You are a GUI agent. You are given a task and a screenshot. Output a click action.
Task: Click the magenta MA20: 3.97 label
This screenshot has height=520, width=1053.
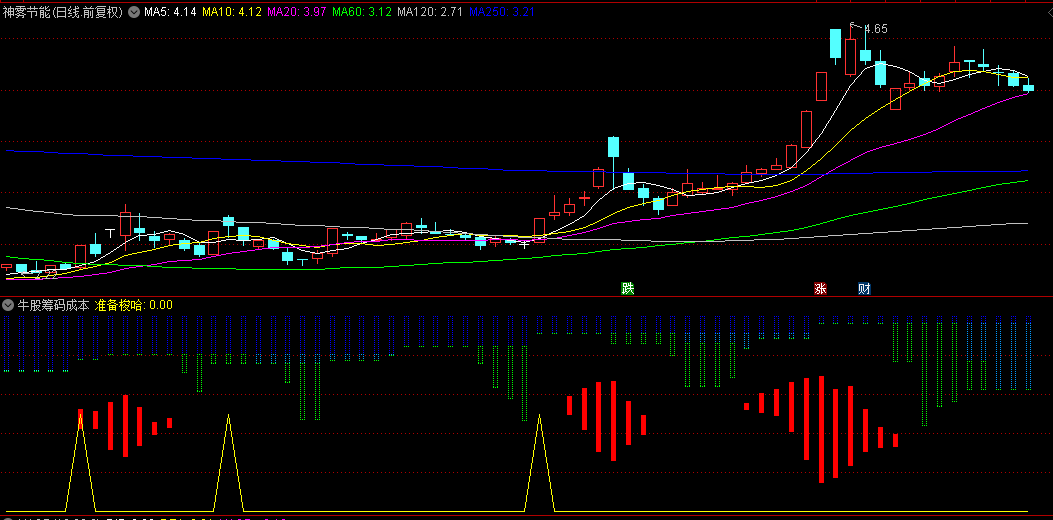(x=297, y=11)
